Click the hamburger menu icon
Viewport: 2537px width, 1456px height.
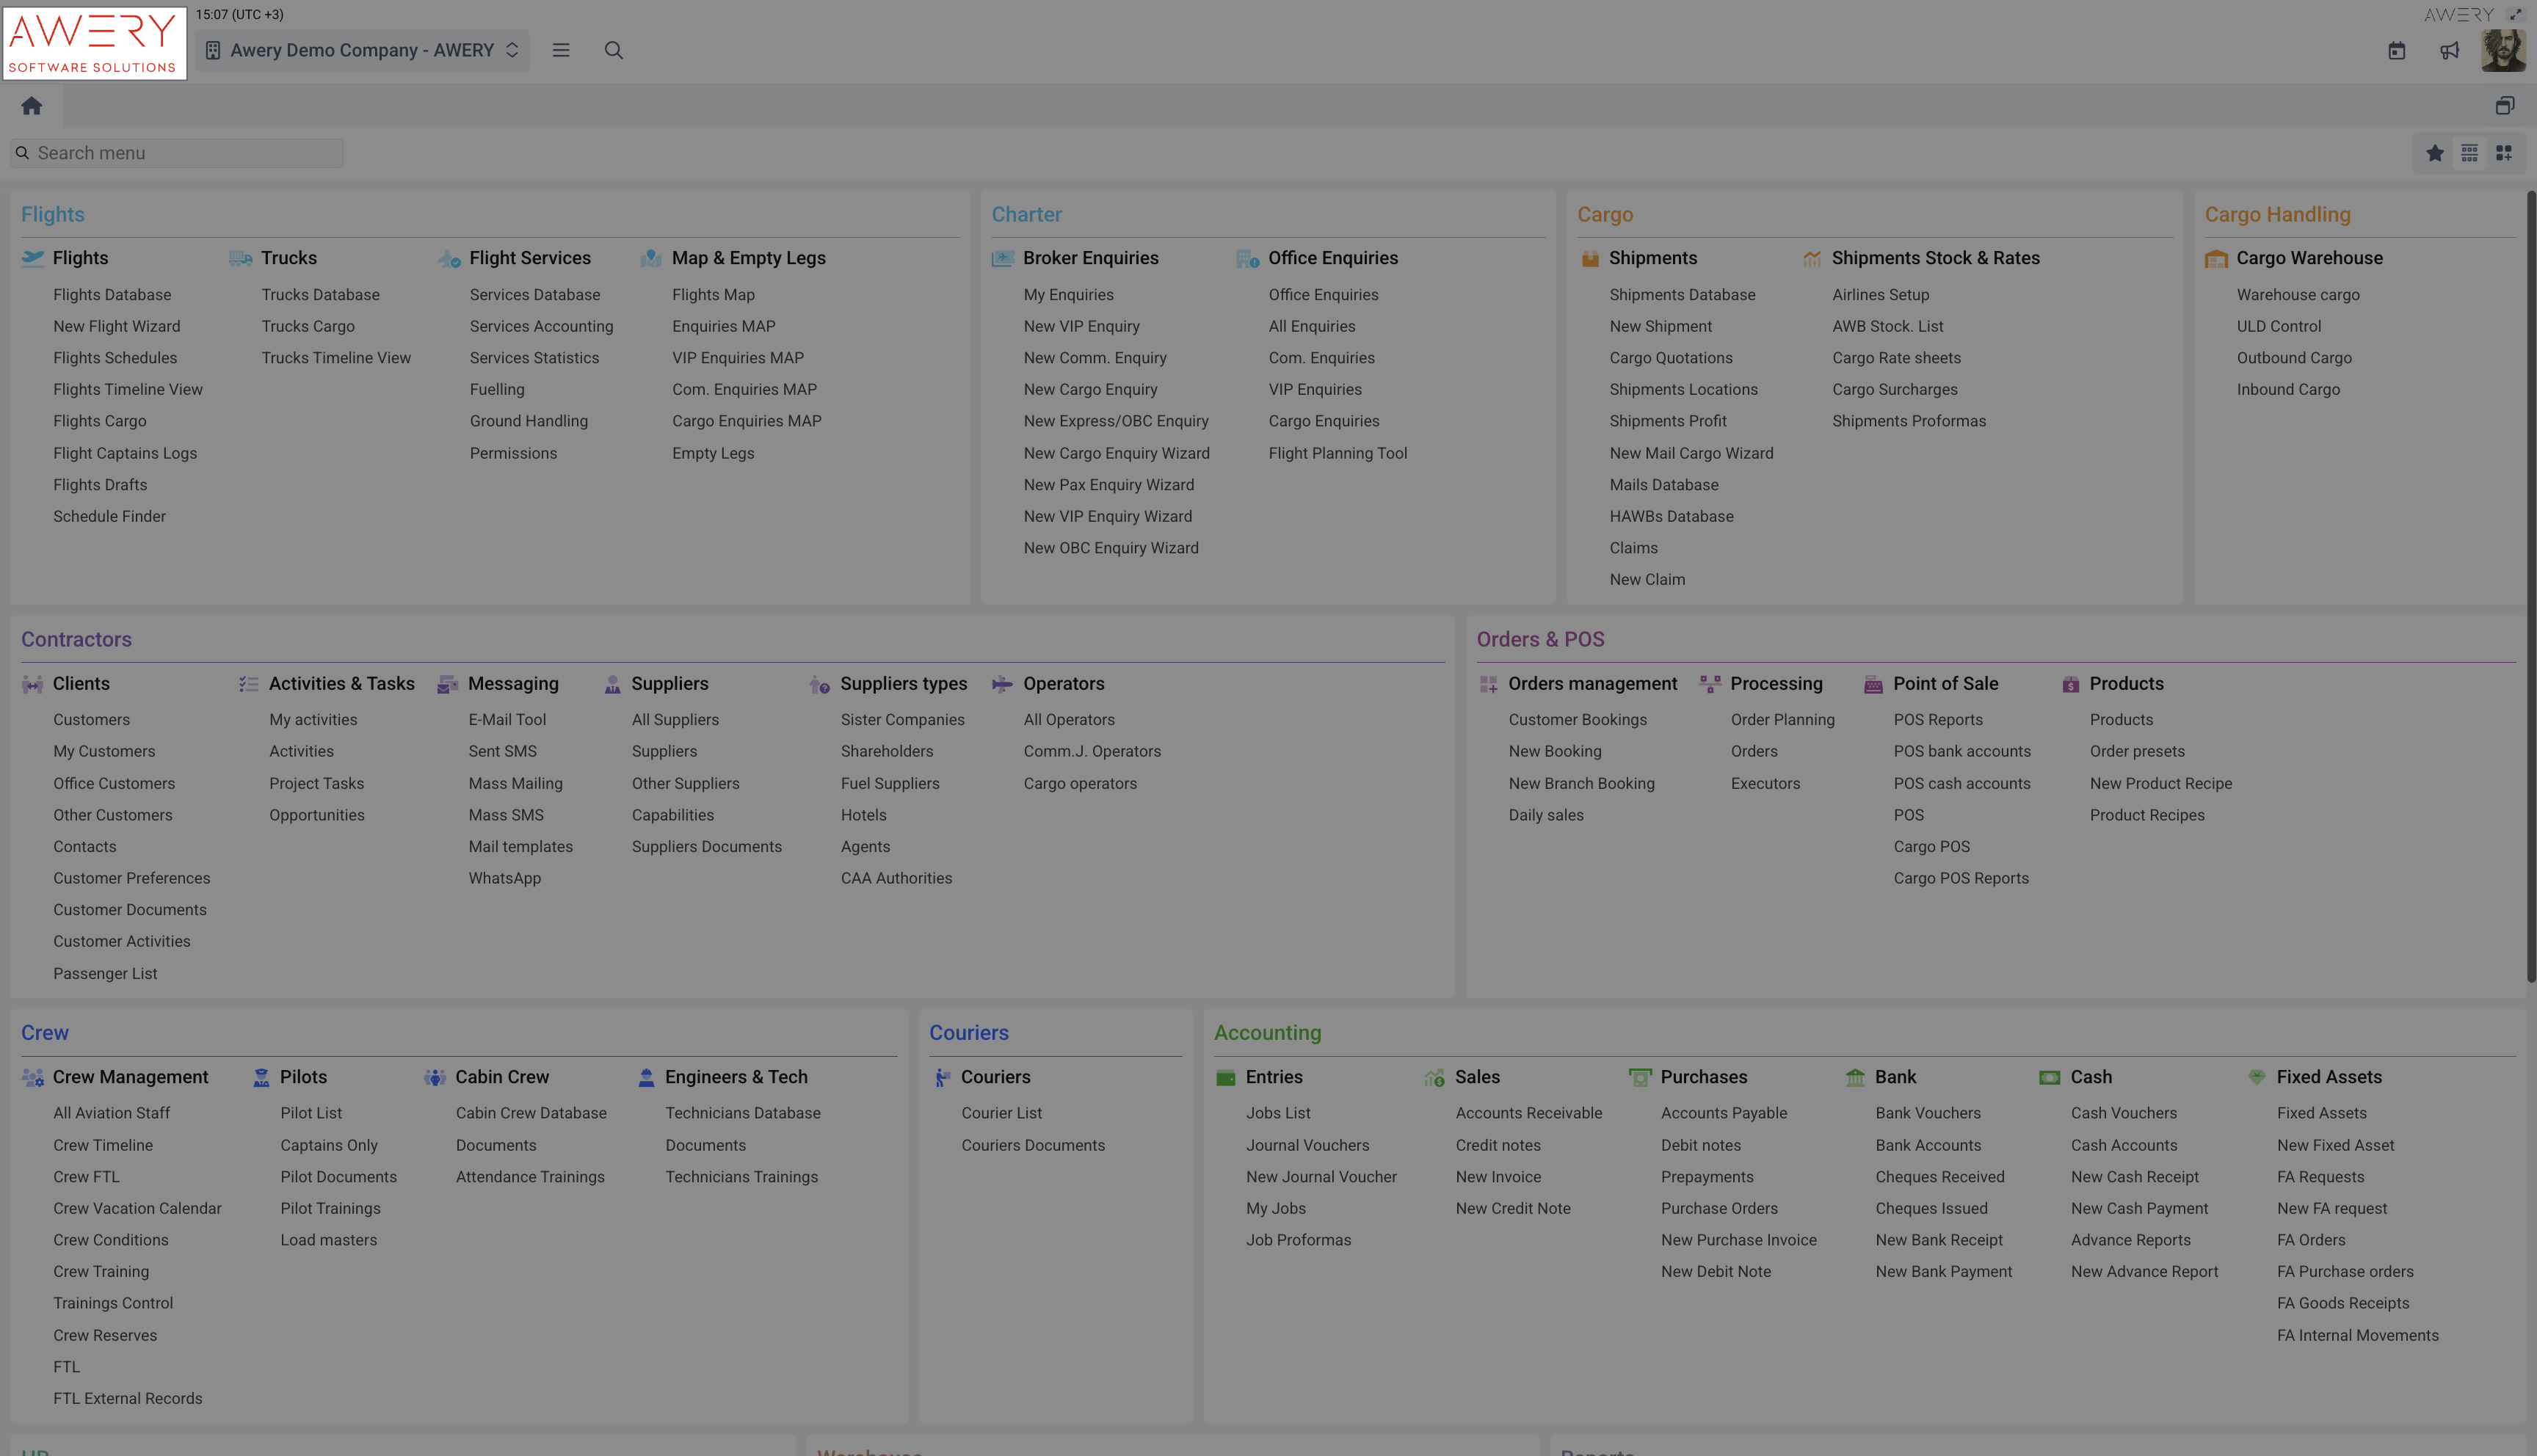coord(560,50)
